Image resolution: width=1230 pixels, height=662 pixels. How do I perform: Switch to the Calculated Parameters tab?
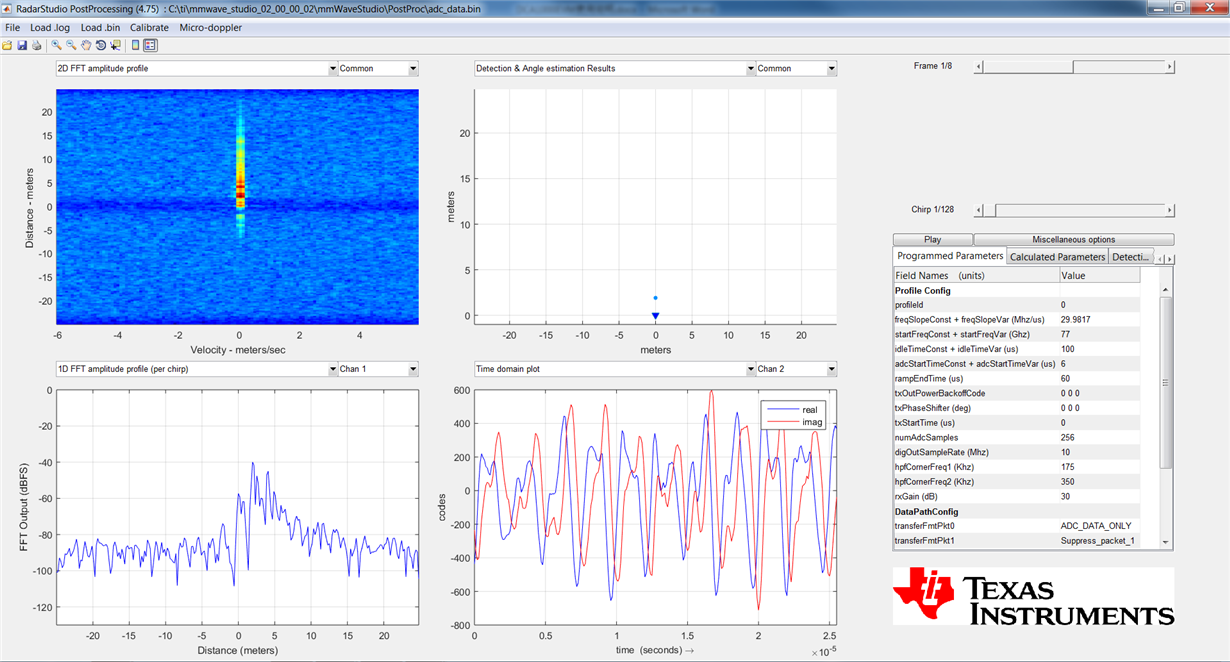1057,257
